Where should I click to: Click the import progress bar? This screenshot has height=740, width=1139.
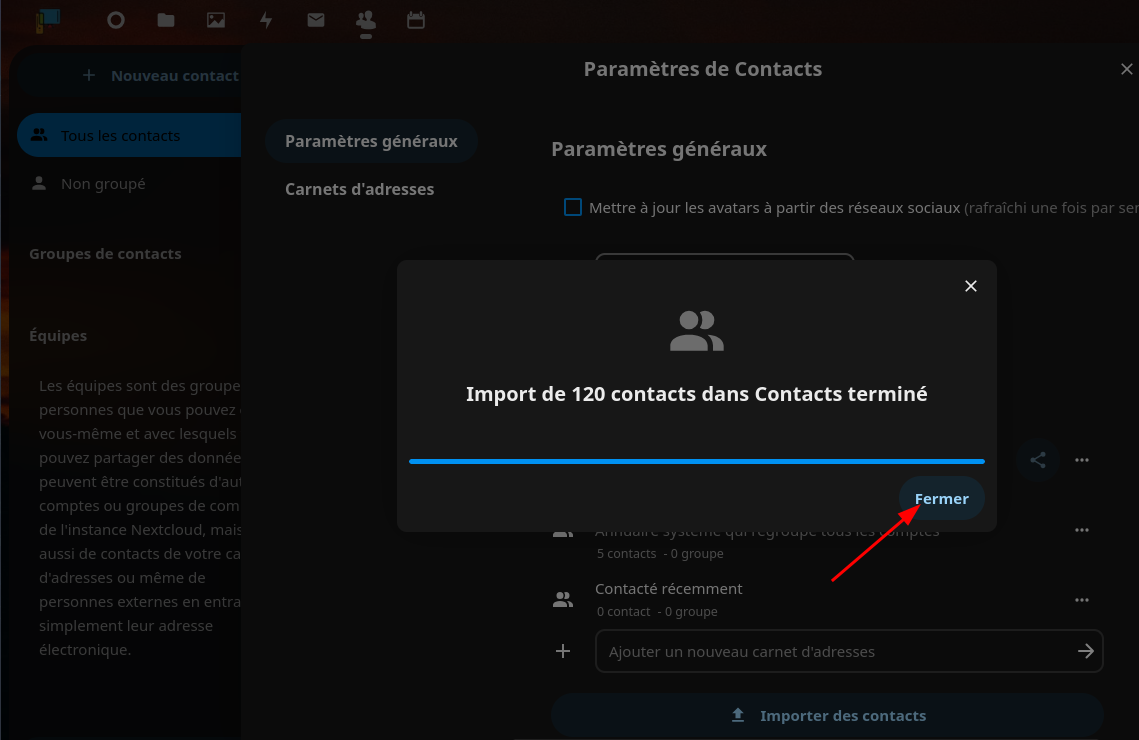click(696, 461)
